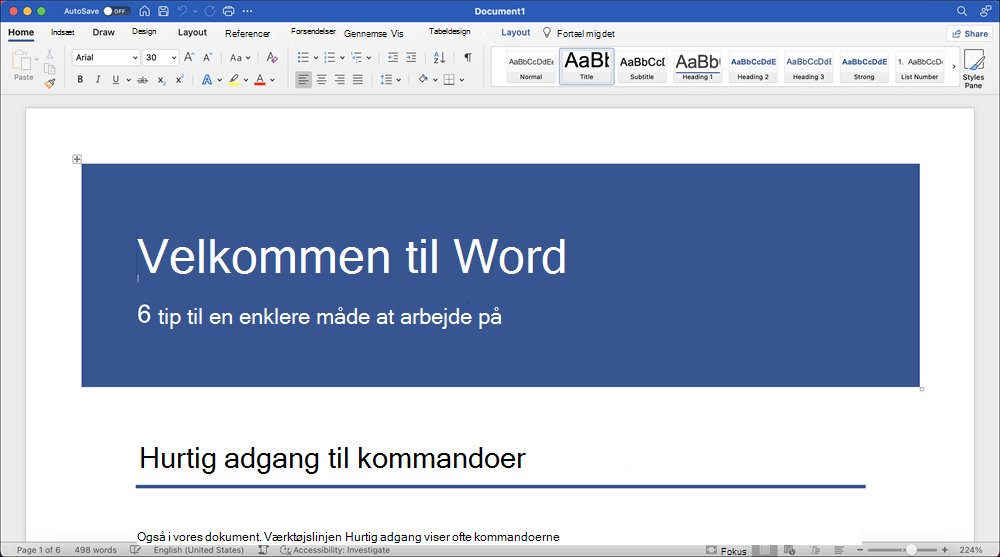This screenshot has height=557, width=1000.
Task: Save the document with the disk icon
Action: point(163,11)
